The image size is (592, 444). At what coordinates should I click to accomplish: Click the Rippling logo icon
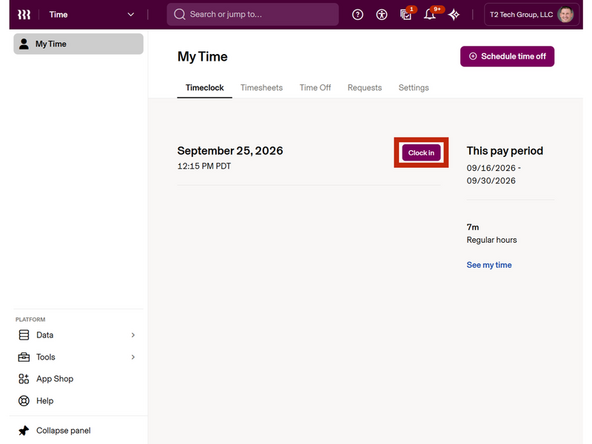tap(24, 15)
